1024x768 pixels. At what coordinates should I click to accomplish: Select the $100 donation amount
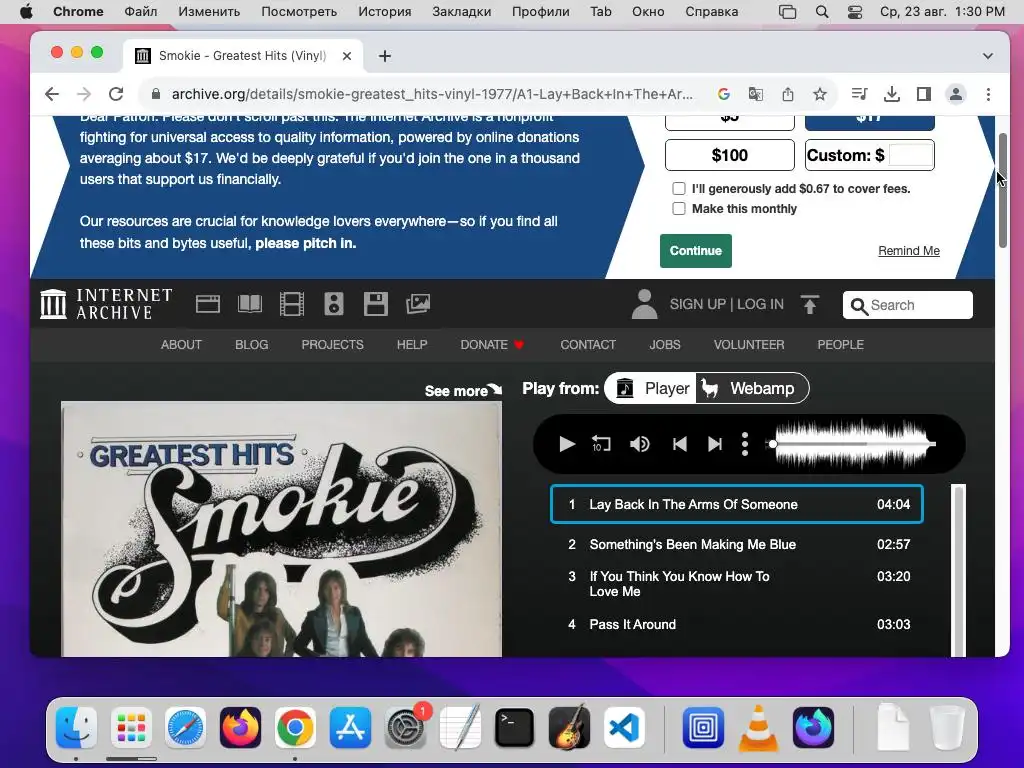[x=729, y=155]
